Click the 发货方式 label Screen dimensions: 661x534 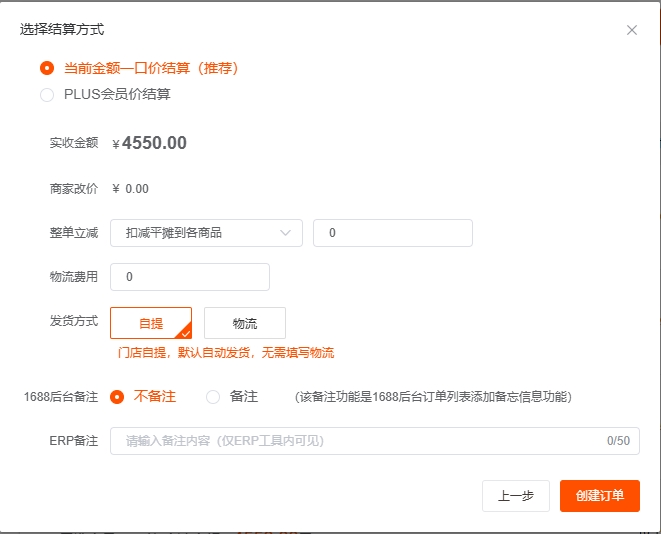coord(74,321)
